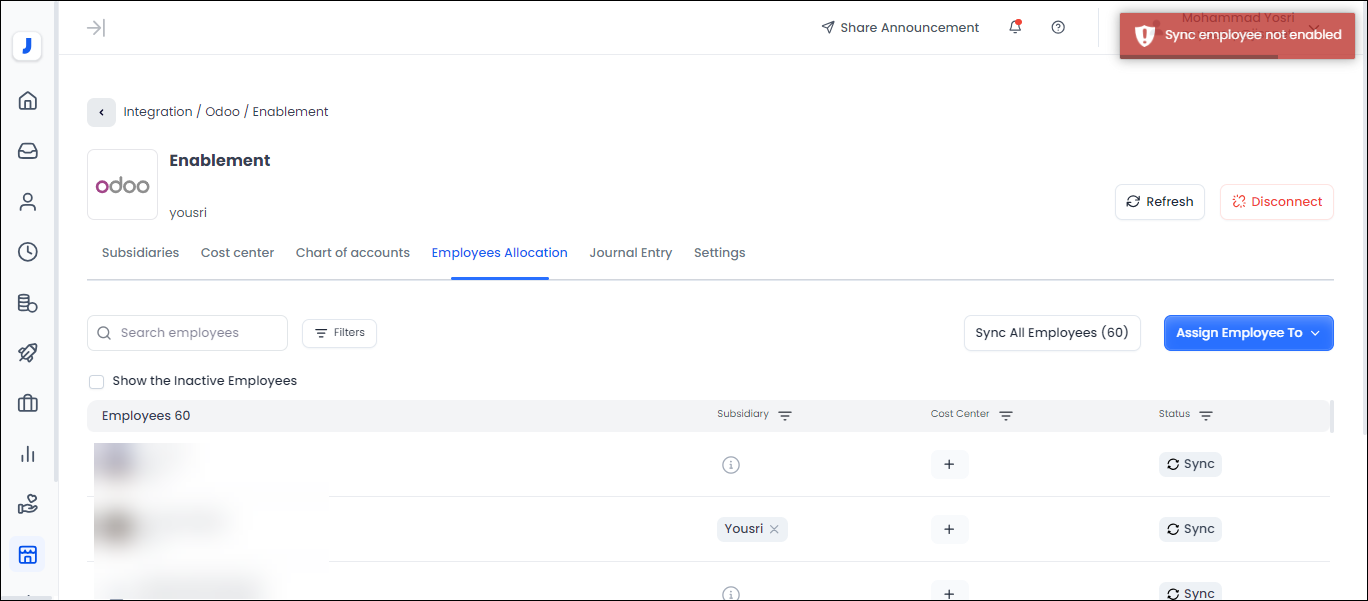This screenshot has width=1368, height=601.
Task: Open the help question mark icon
Action: [x=1058, y=27]
